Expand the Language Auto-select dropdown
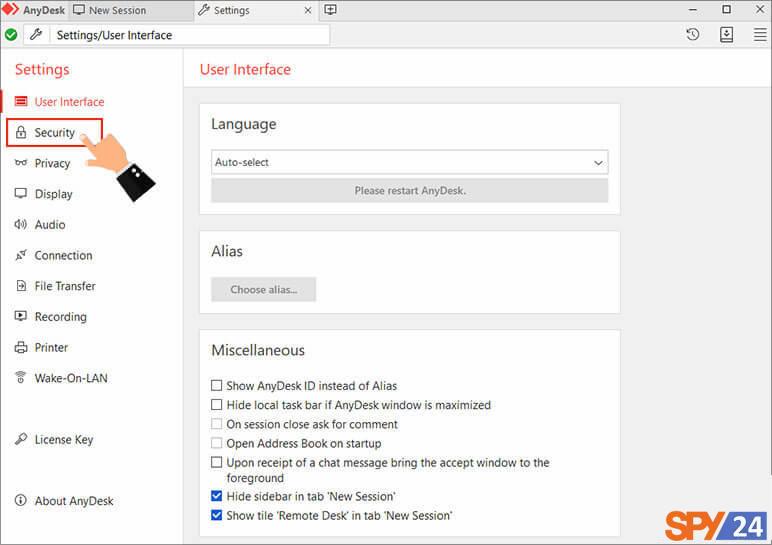The height and width of the screenshot is (545, 772). [410, 162]
